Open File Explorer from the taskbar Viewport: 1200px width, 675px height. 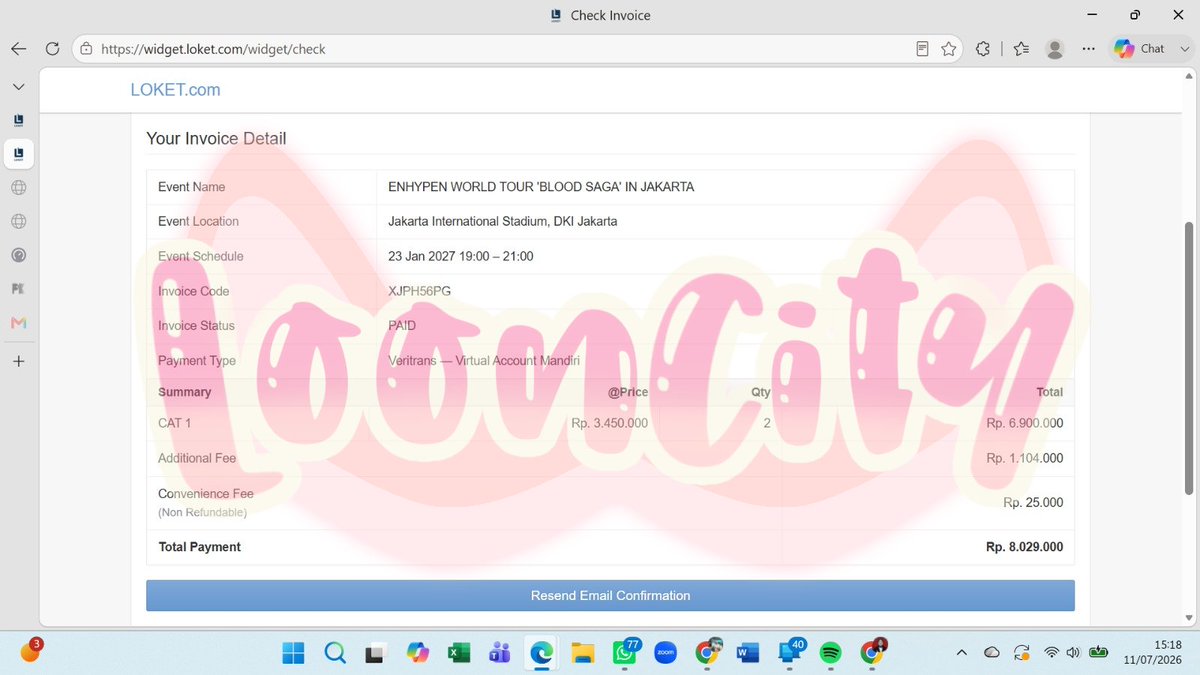pos(583,653)
